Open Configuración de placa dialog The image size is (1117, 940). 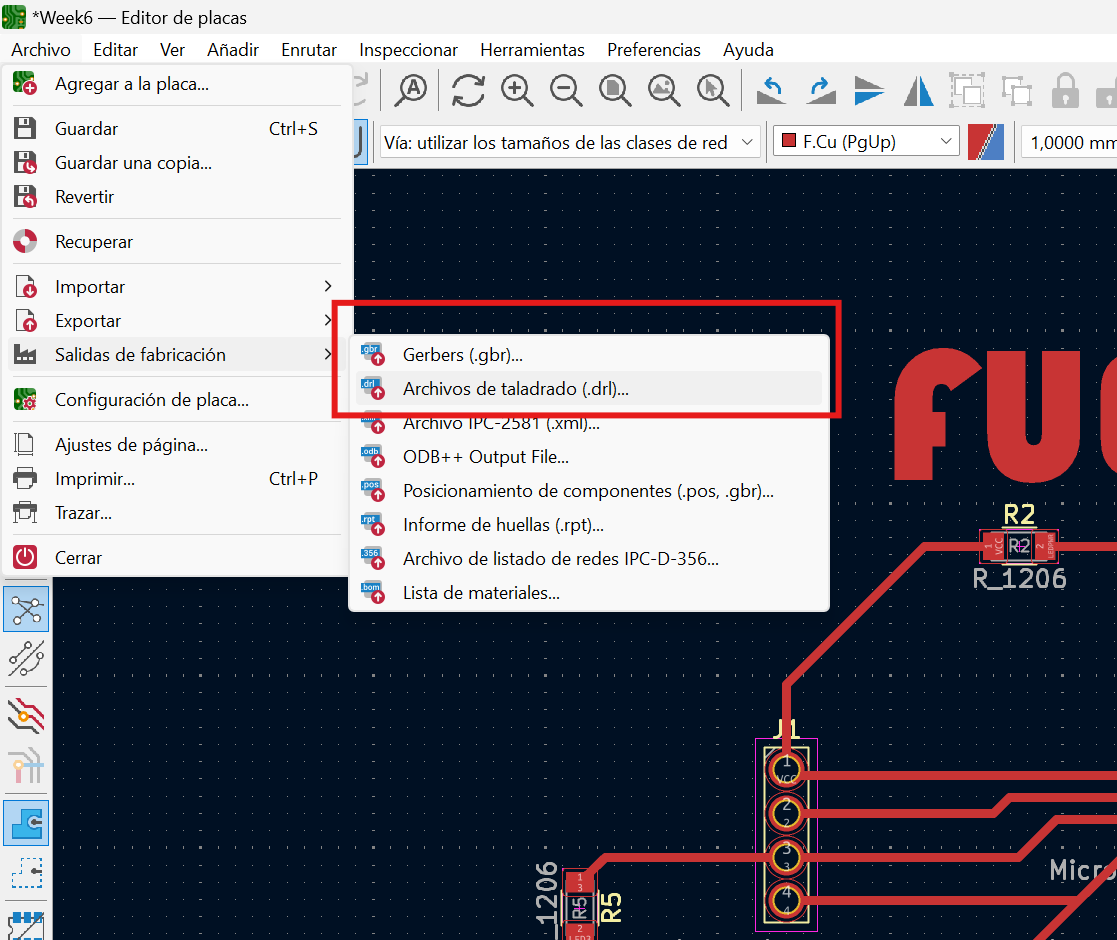pos(177,400)
